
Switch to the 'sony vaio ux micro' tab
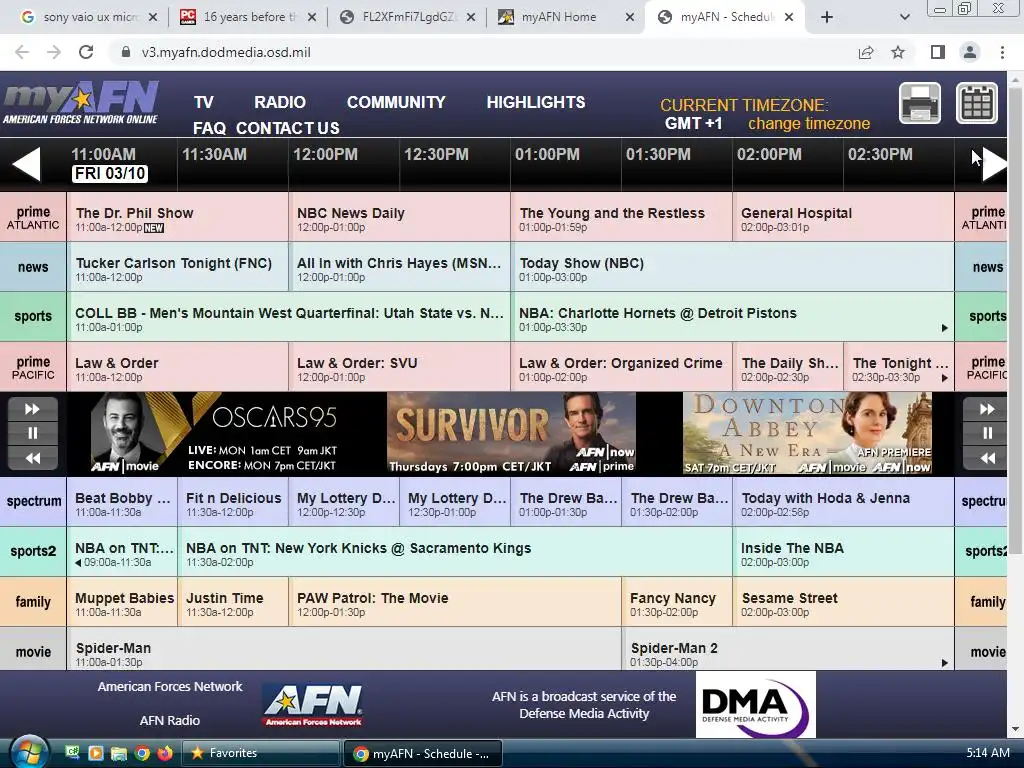click(x=89, y=17)
